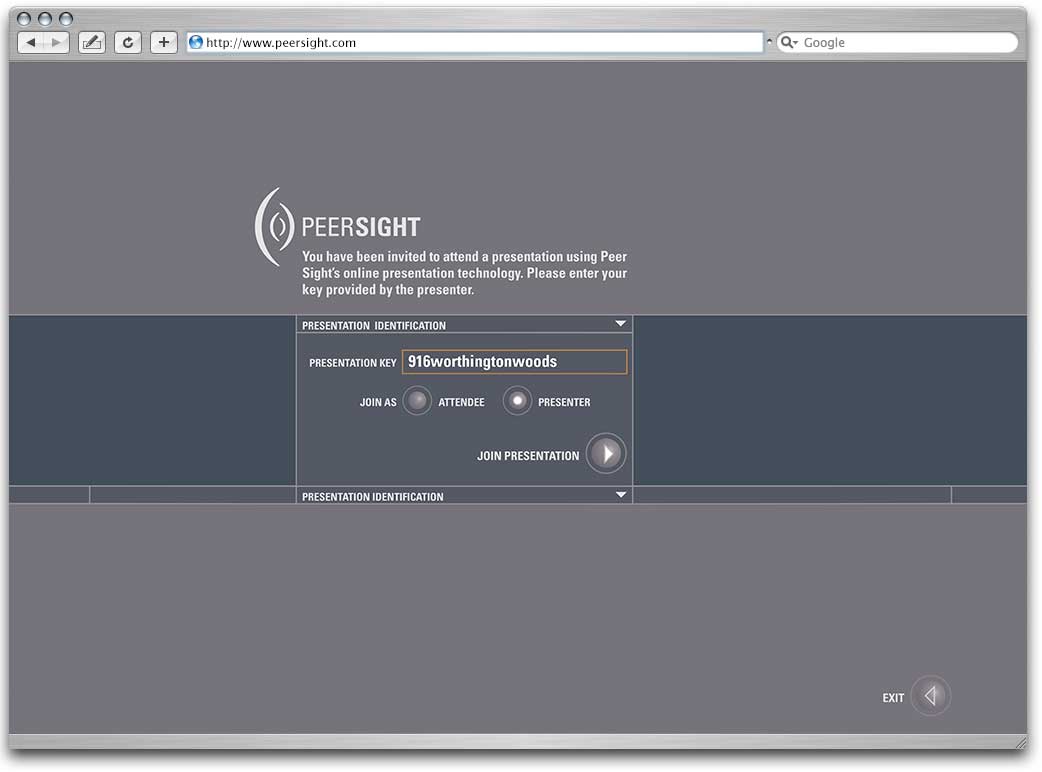Select the Presenter radio button
This screenshot has width=1042, height=772.
517,401
